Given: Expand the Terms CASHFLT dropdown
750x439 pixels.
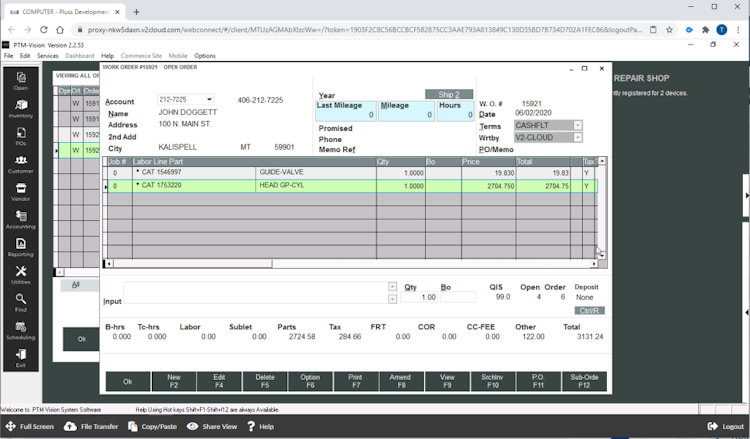Looking at the screenshot, I should click(578, 125).
